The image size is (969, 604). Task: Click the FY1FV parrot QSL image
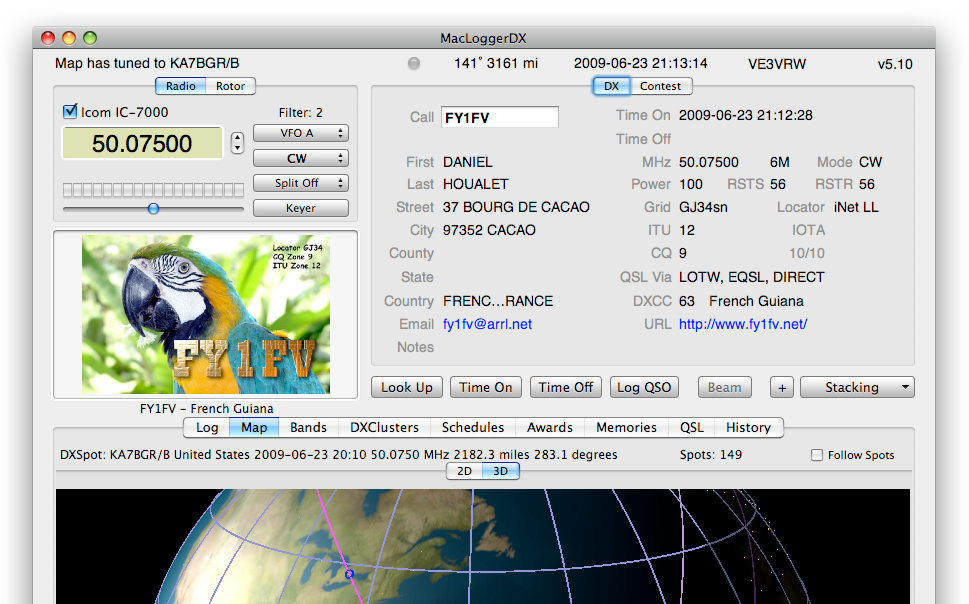coord(206,314)
